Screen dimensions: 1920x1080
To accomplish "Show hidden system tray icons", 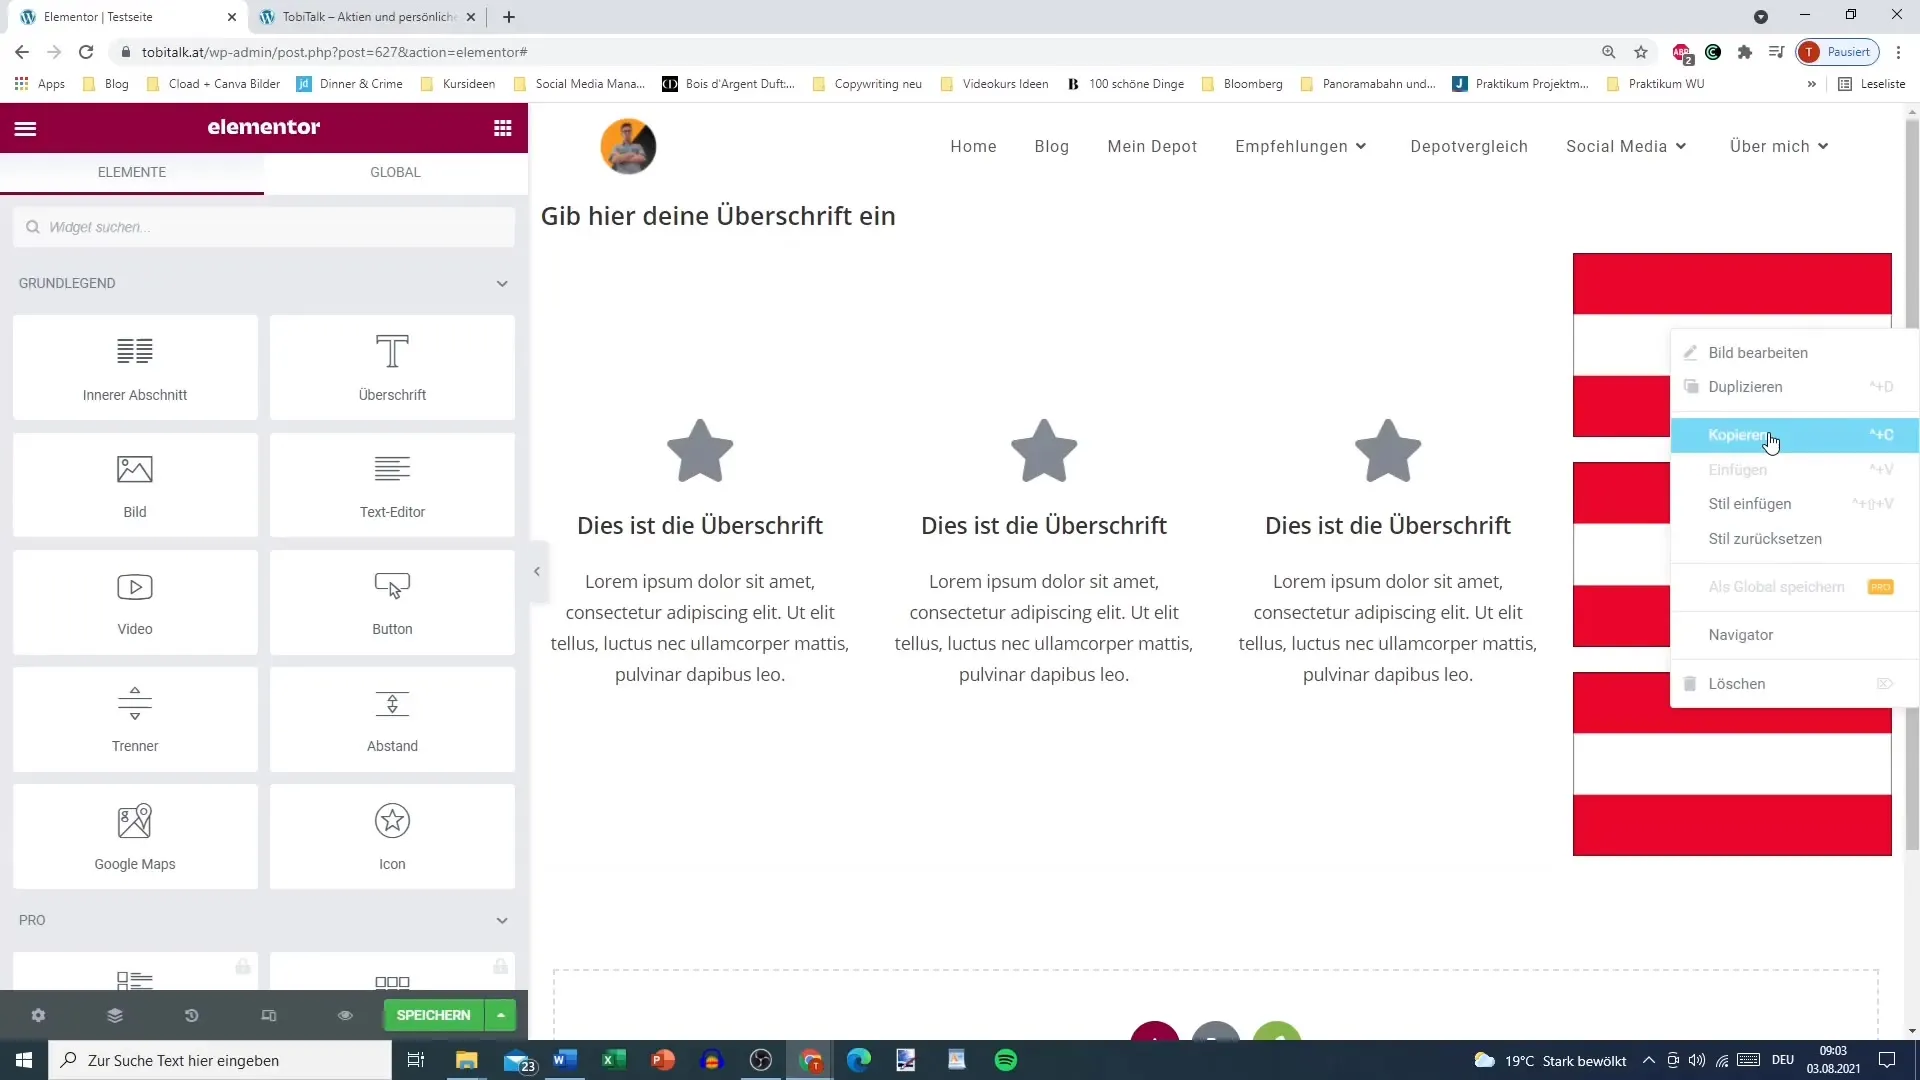I will (x=1649, y=1060).
